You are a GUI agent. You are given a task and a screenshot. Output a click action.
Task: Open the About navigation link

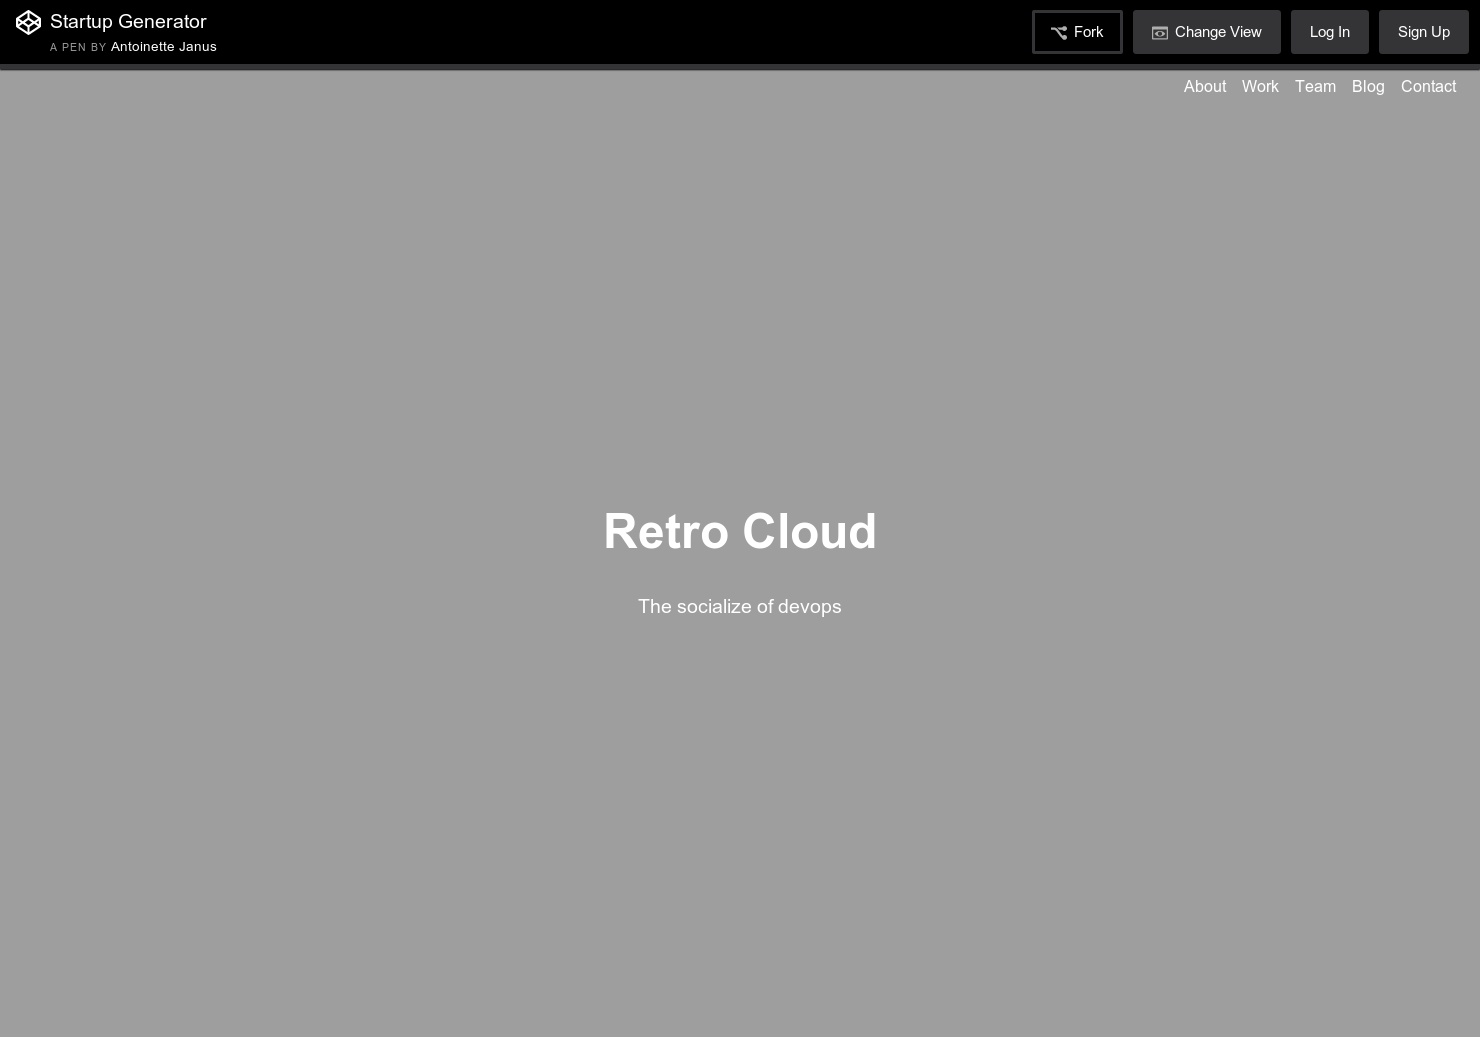click(x=1205, y=87)
